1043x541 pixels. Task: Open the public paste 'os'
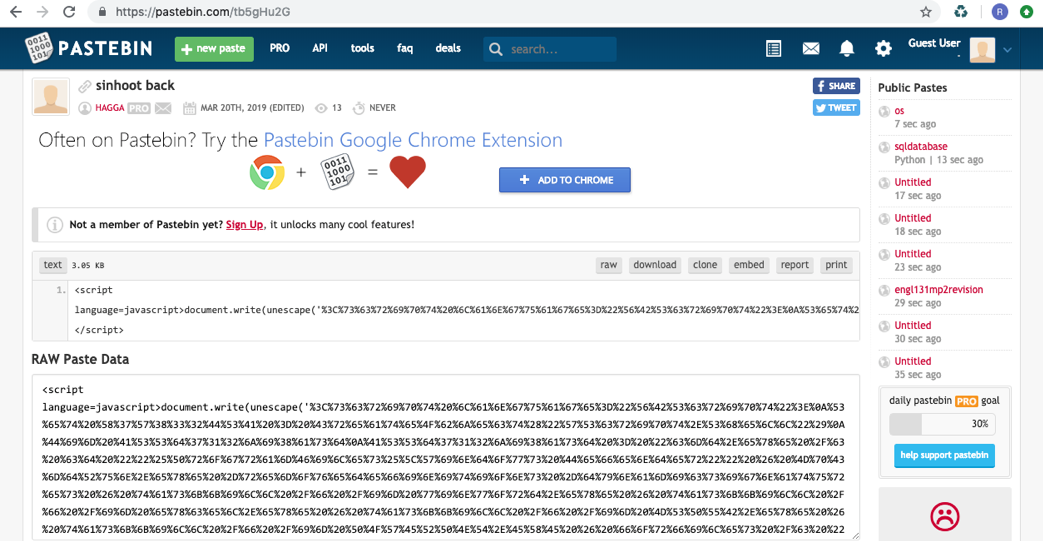[899, 110]
